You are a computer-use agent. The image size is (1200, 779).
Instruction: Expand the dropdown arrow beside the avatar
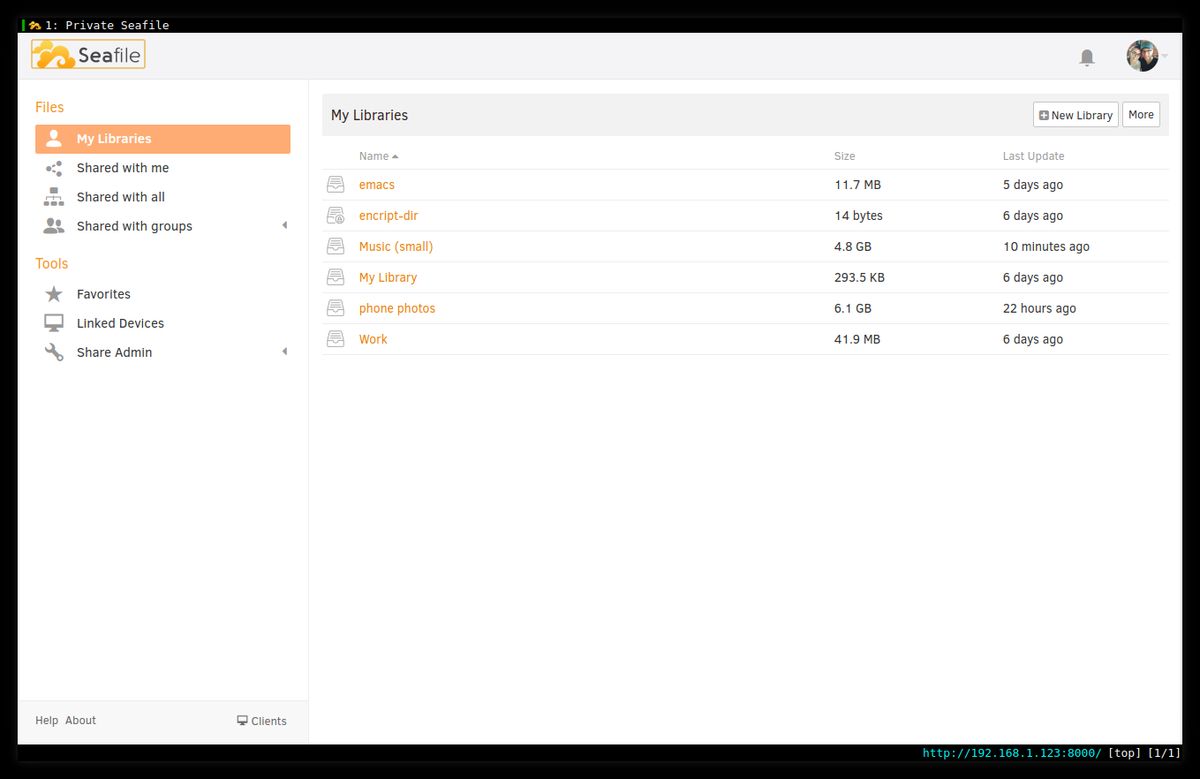(1164, 56)
